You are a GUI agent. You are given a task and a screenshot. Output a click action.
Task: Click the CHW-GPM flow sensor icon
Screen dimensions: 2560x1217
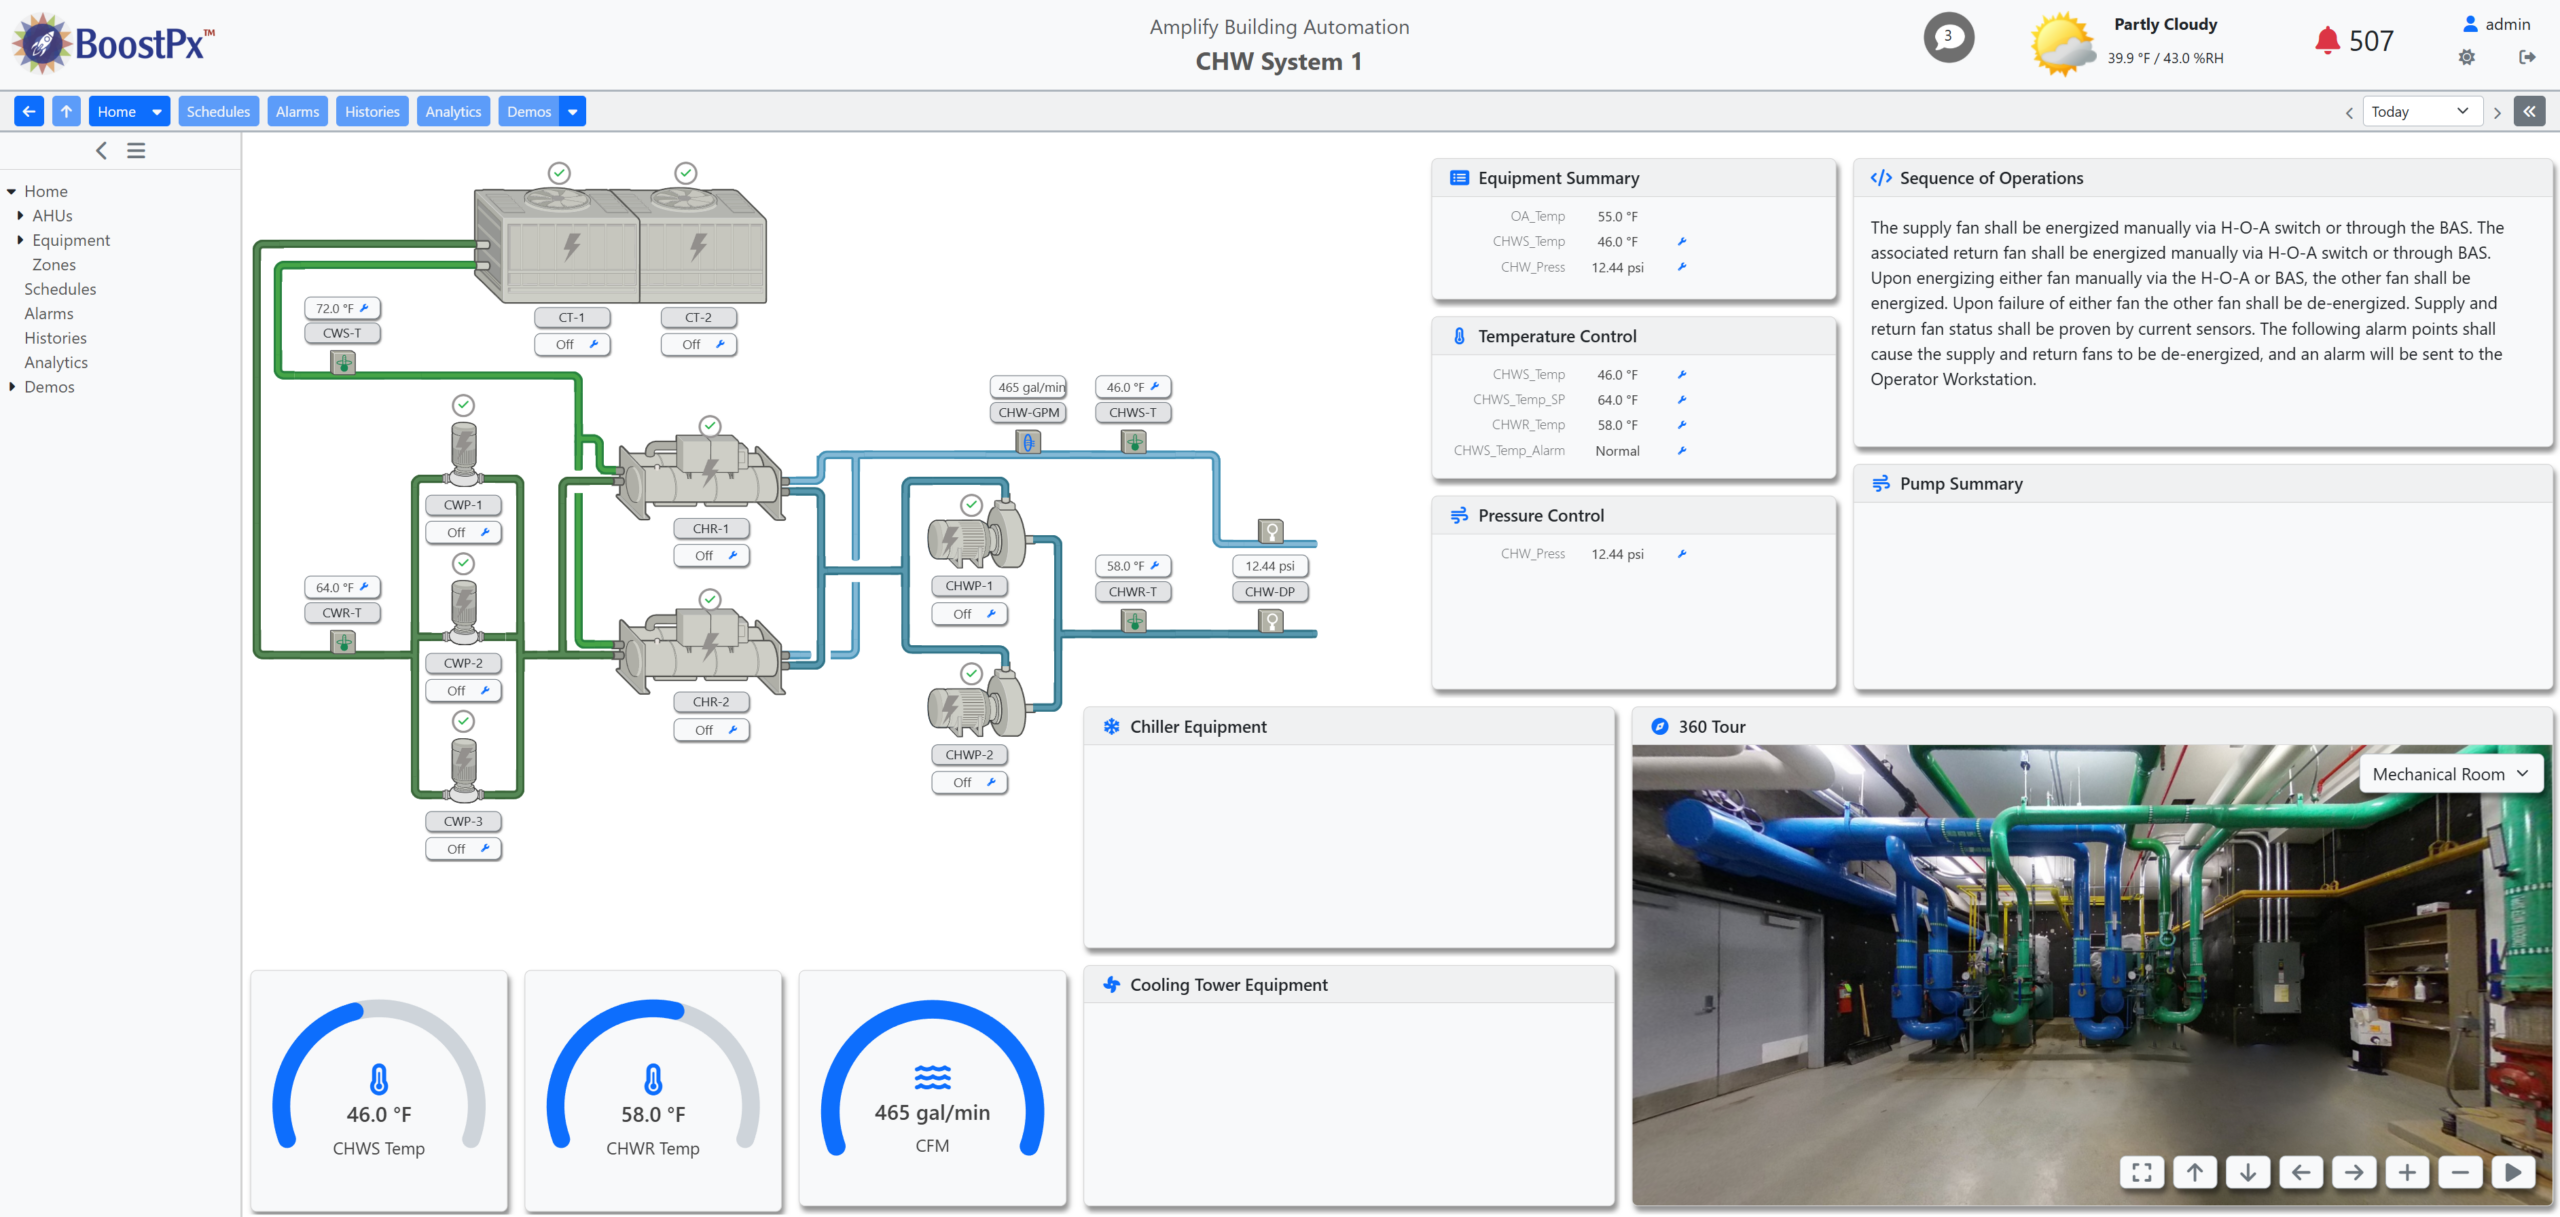[1028, 441]
